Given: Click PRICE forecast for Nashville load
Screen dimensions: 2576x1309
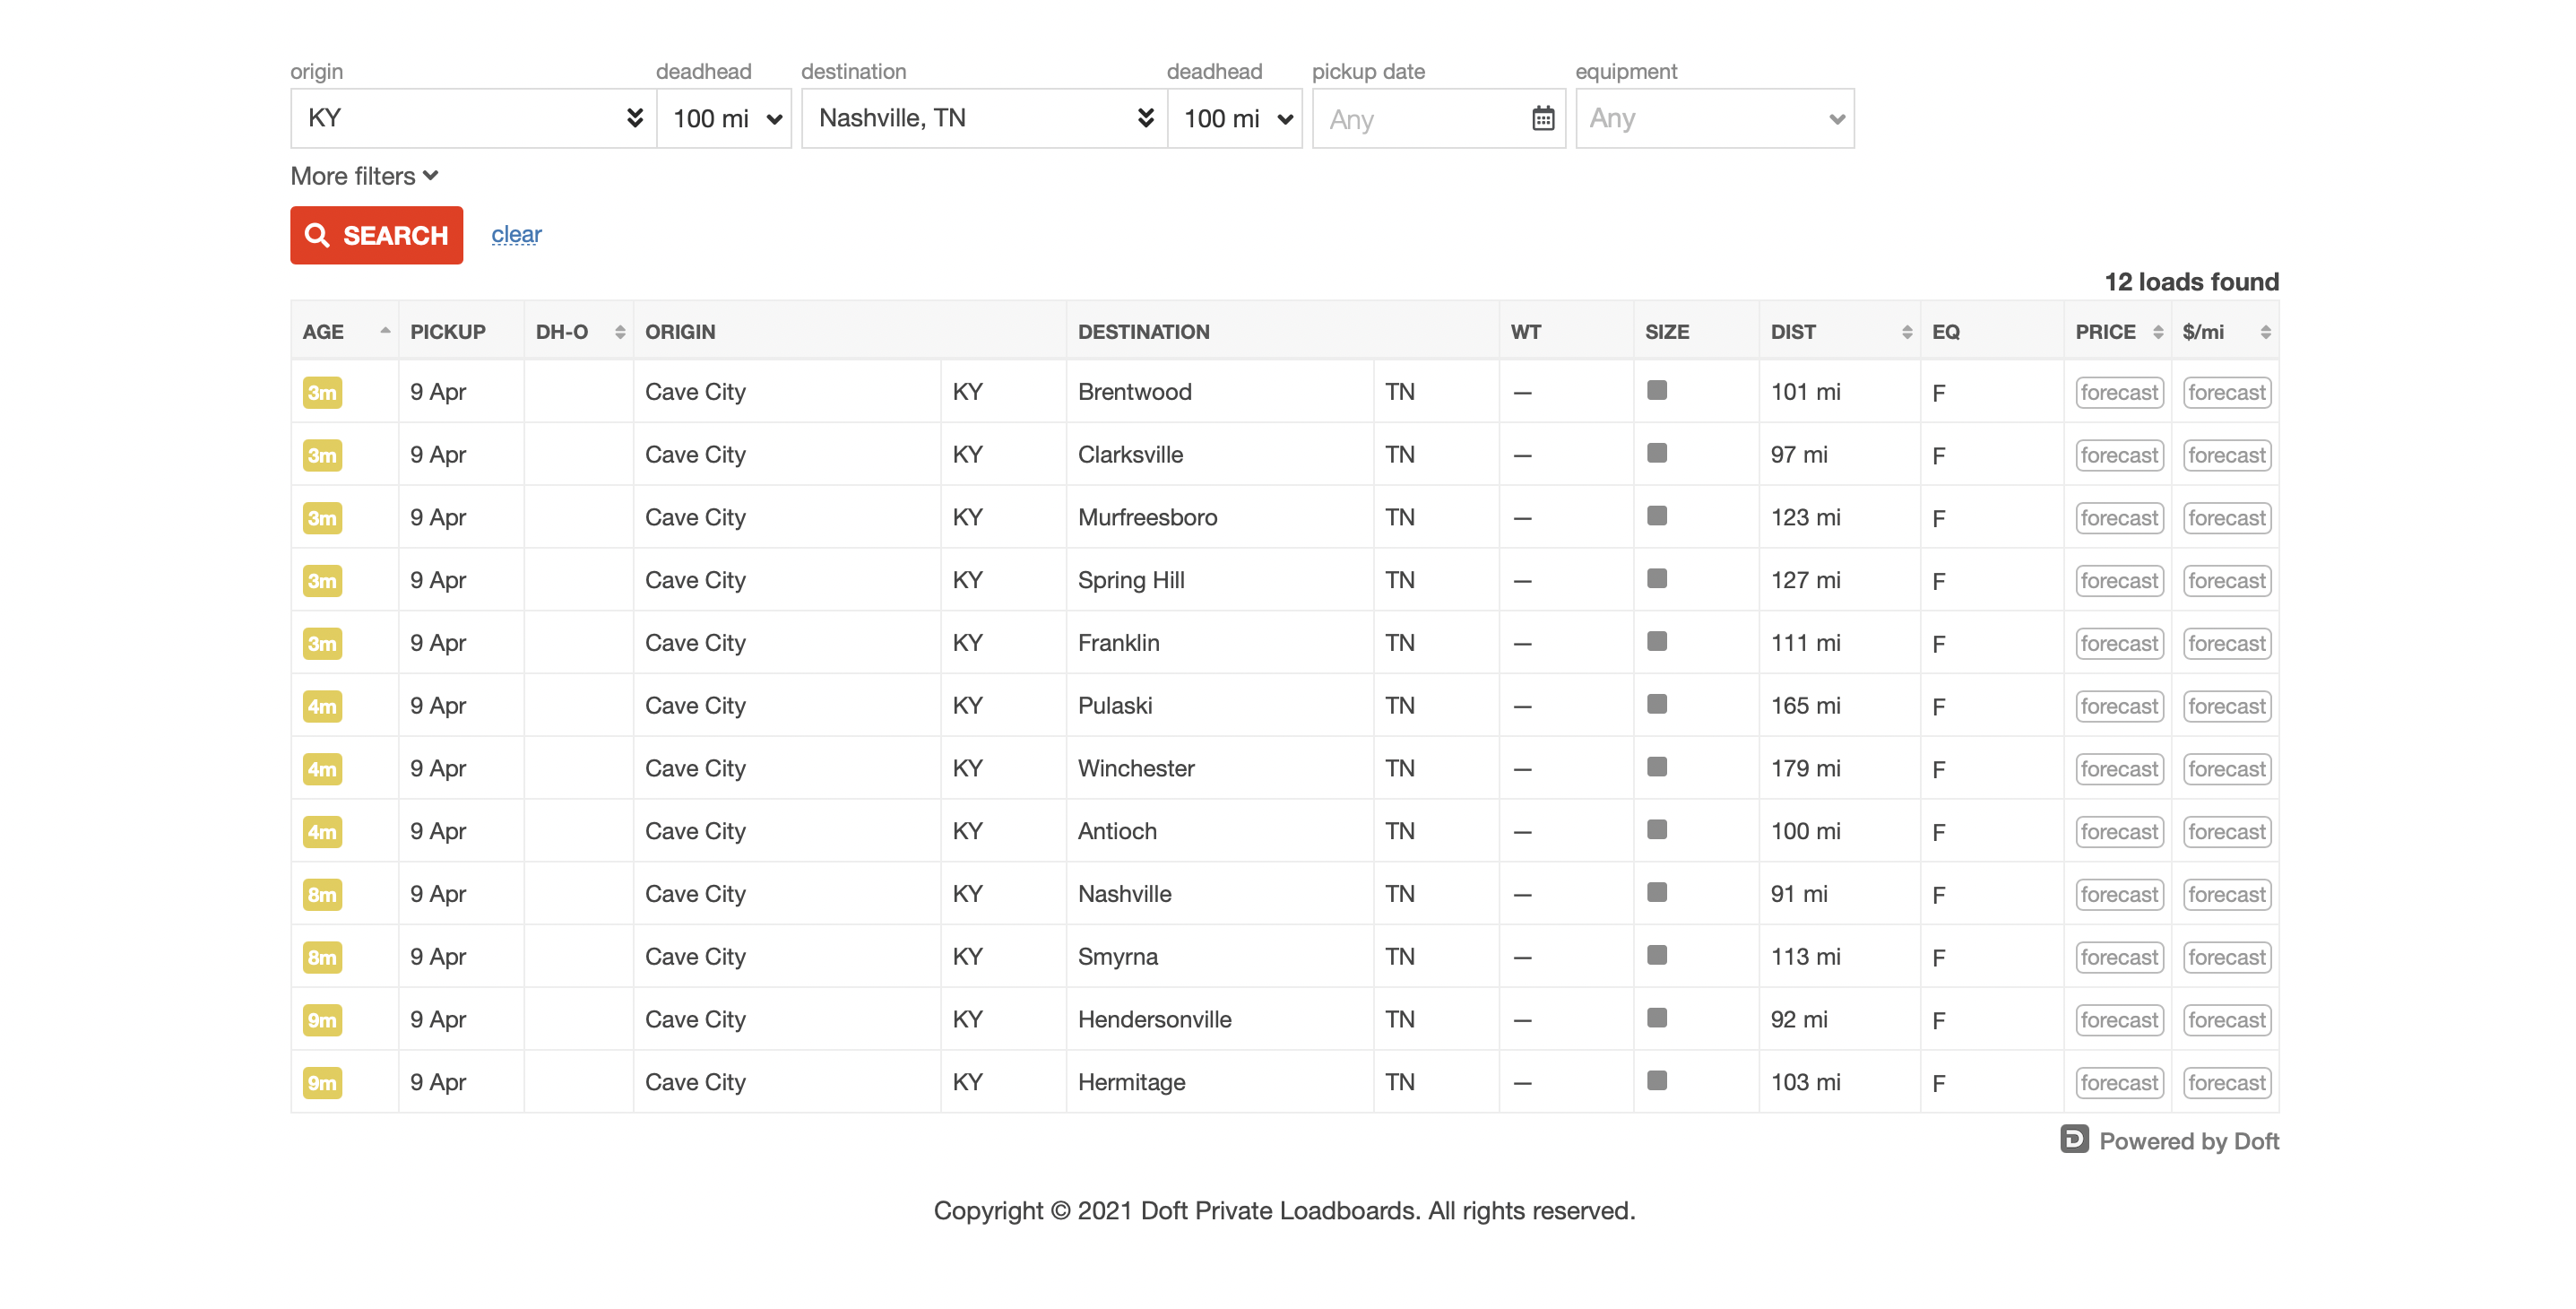Looking at the screenshot, I should (2119, 894).
